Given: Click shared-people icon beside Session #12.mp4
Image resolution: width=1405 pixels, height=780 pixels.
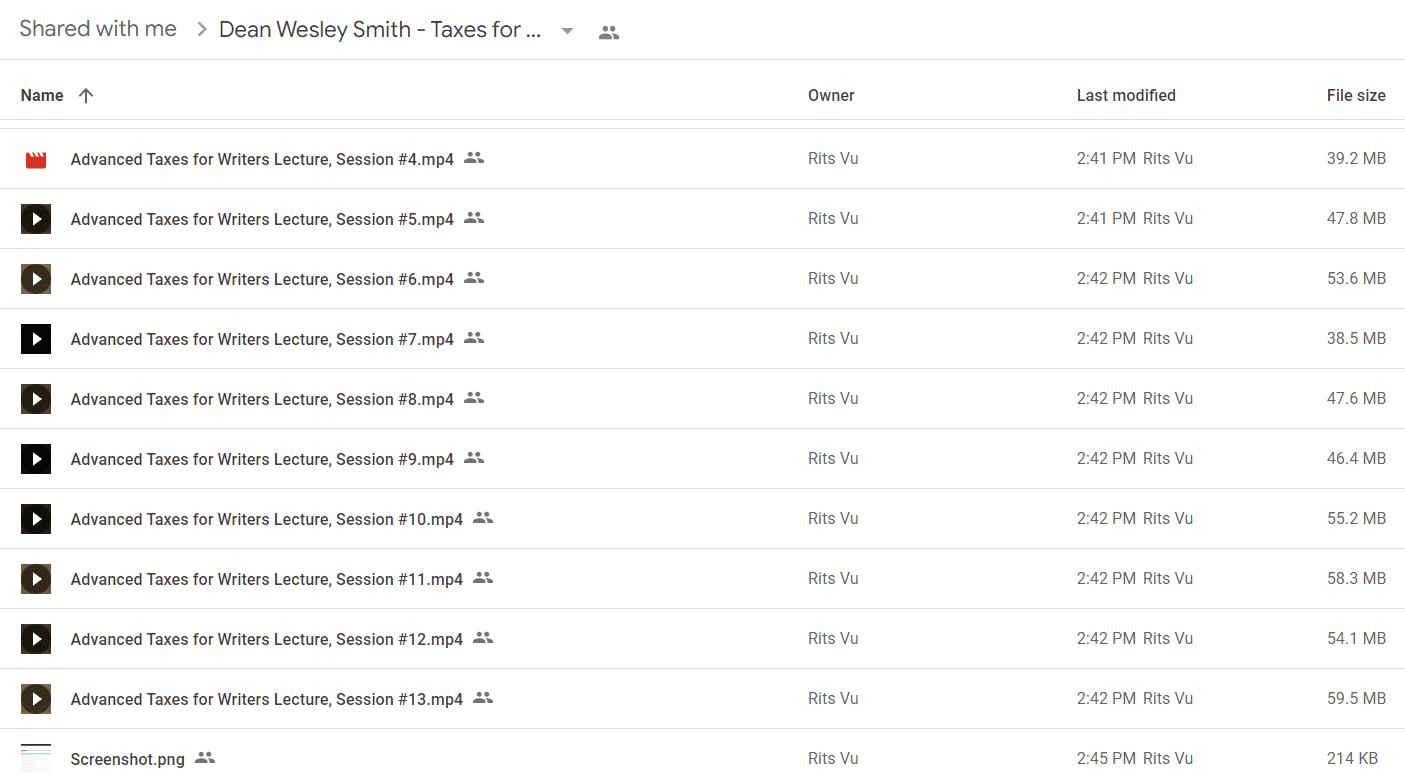Looking at the screenshot, I should tap(483, 638).
